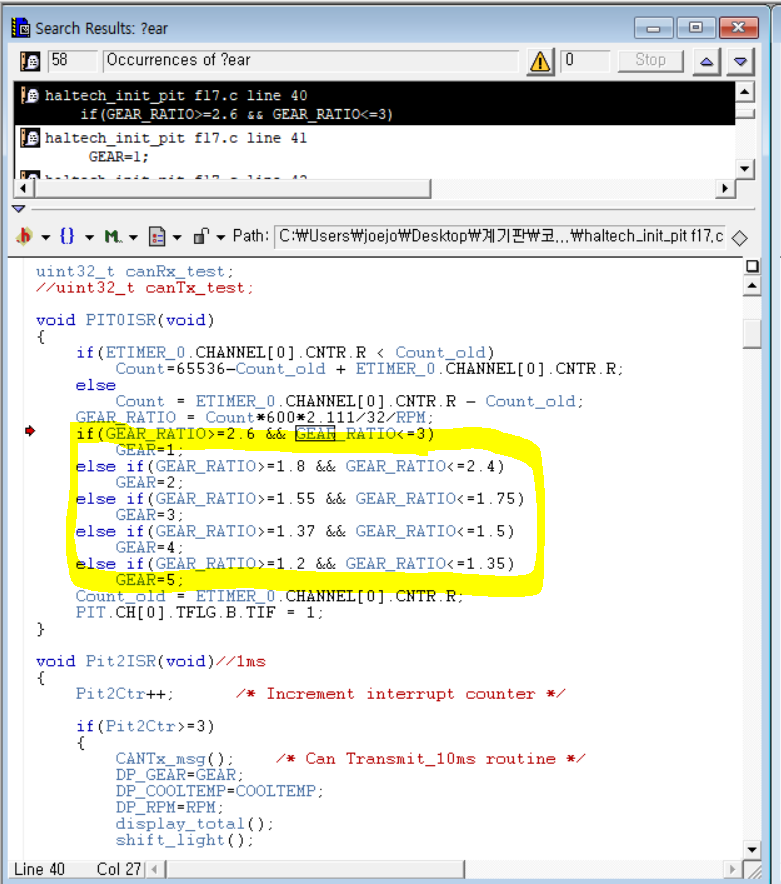Viewport: 781px width, 884px height.
Task: Toggle breakpoint marker at line 40
Action: point(30,432)
